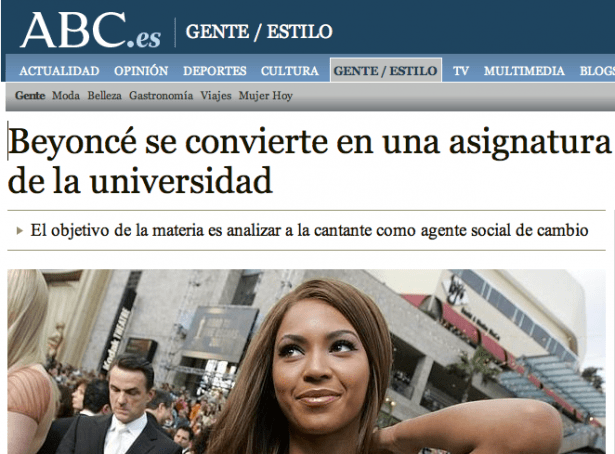The width and height of the screenshot is (615, 454).
Task: Open the GENTE / ESTILO header title
Action: (x=259, y=32)
